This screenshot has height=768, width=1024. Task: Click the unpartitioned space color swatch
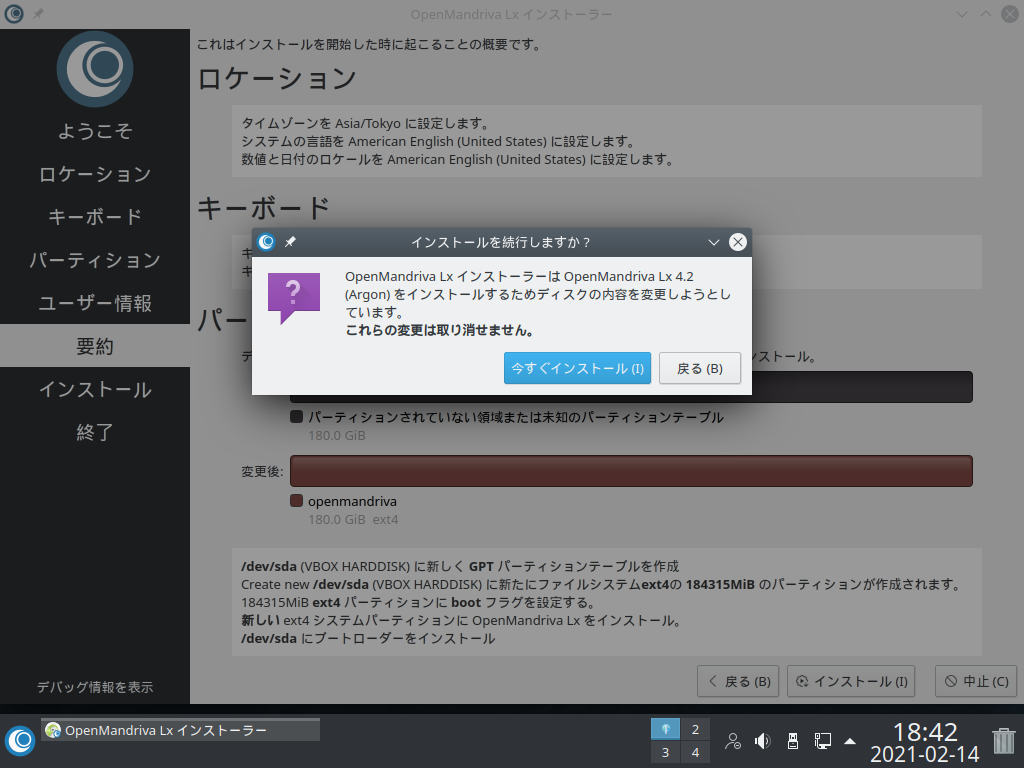[x=296, y=417]
